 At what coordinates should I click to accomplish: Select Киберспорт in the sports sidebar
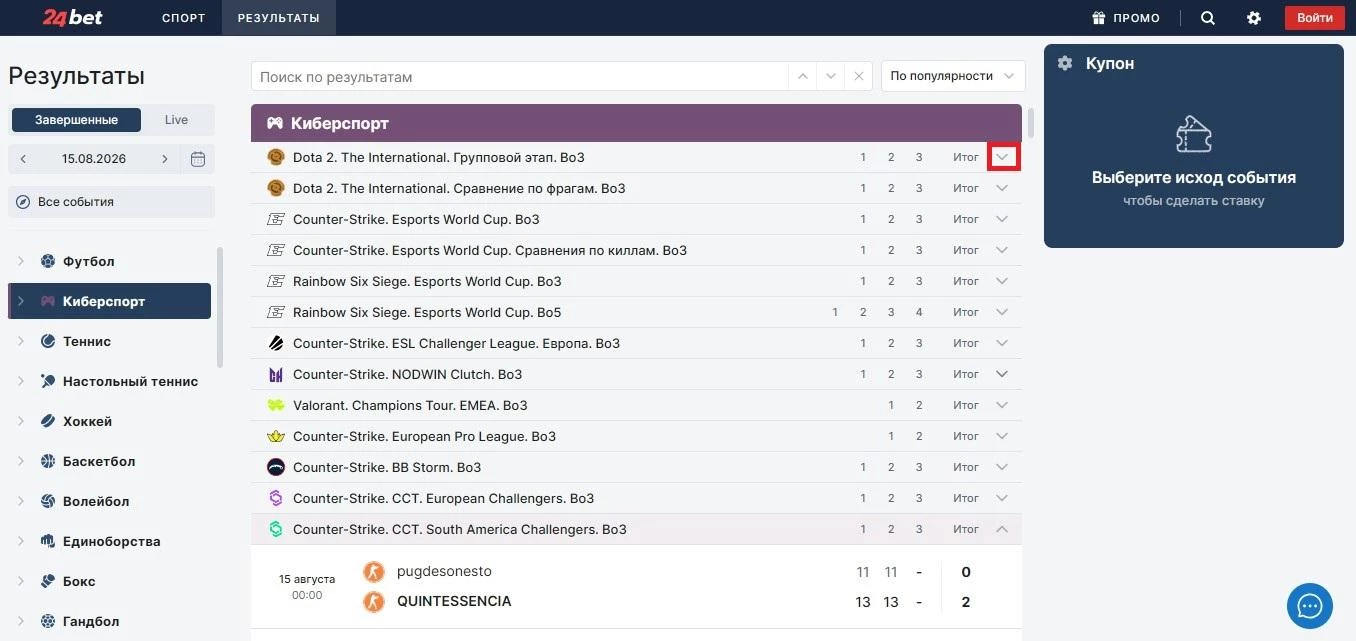pyautogui.click(x=110, y=301)
